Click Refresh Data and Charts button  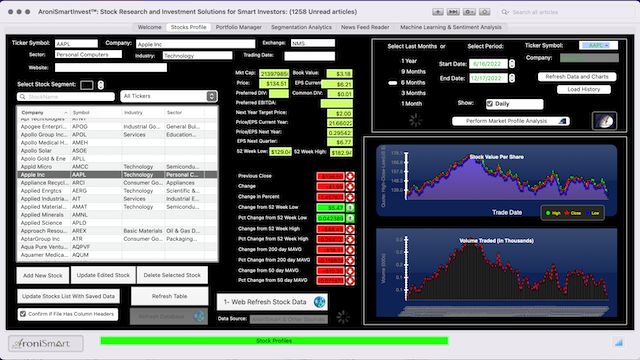click(577, 77)
